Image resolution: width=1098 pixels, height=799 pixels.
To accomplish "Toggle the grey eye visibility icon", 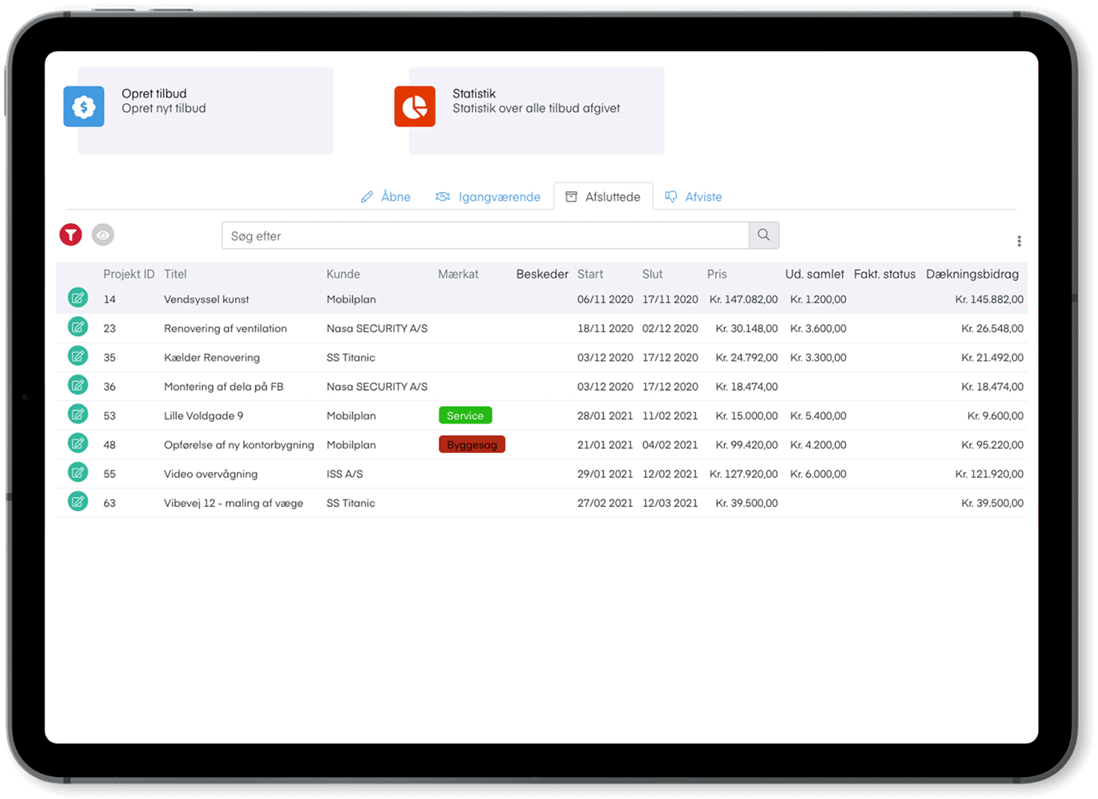I will [x=103, y=235].
